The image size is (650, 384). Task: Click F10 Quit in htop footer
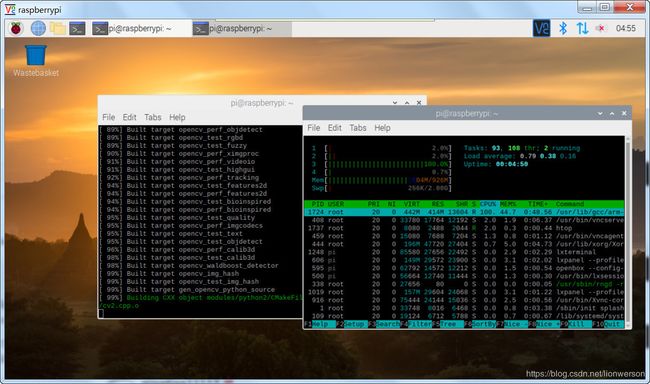coord(608,324)
